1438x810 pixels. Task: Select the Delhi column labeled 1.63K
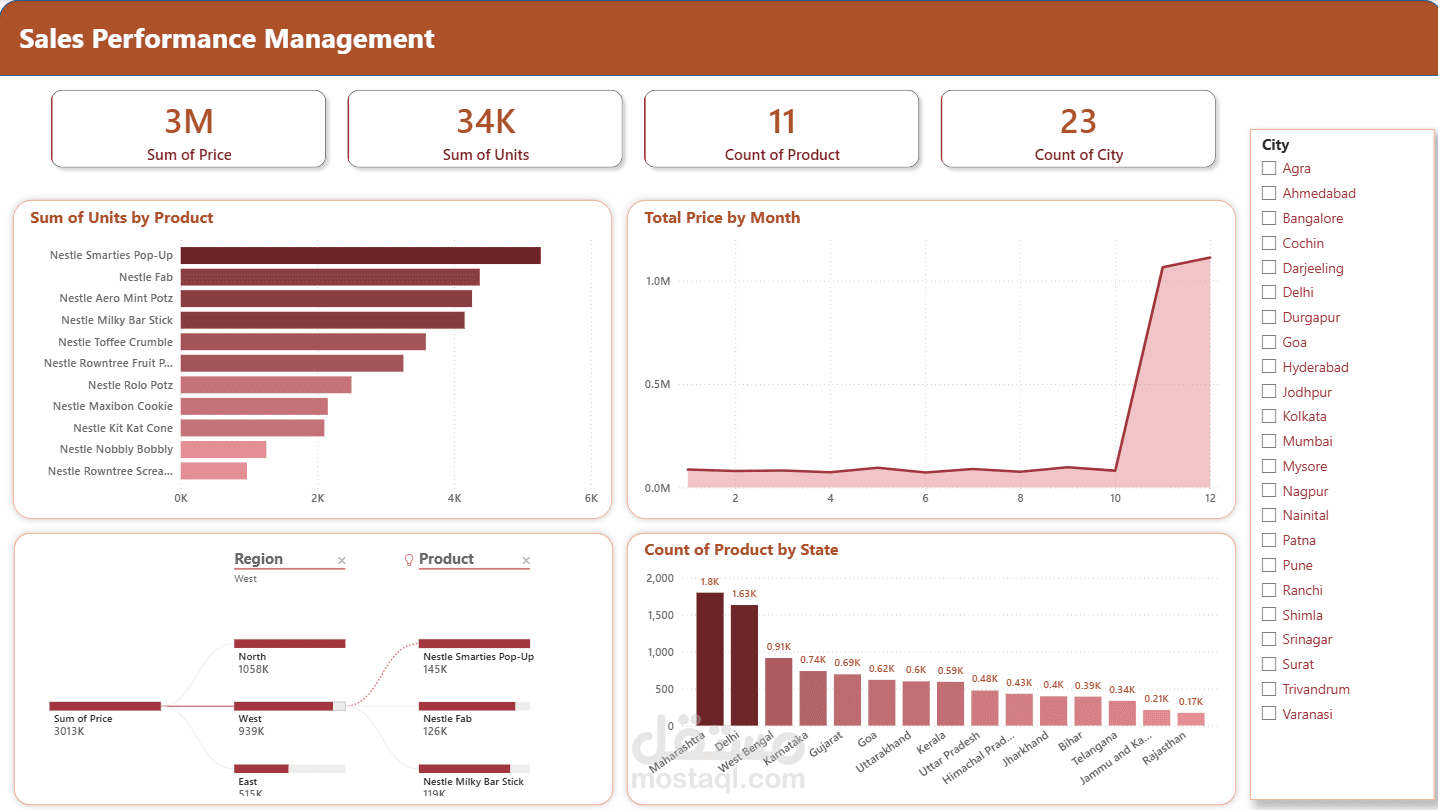click(744, 665)
